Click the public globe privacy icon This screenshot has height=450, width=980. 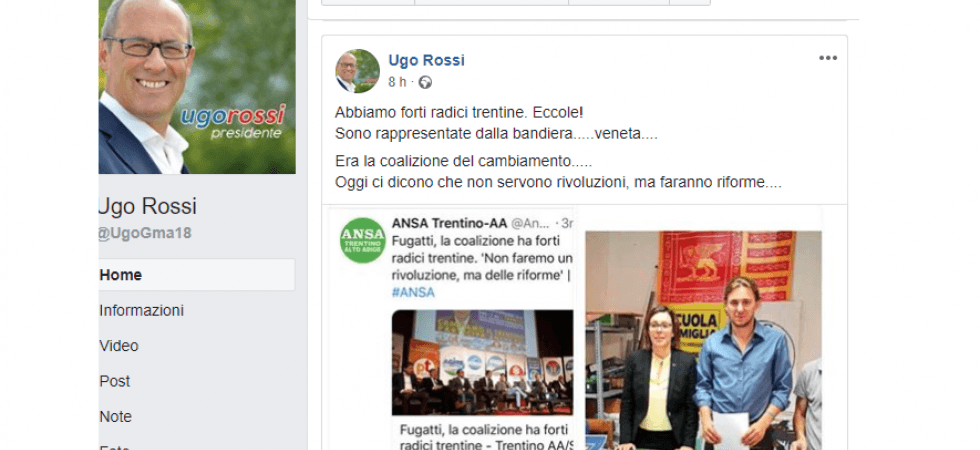pyautogui.click(x=425, y=82)
